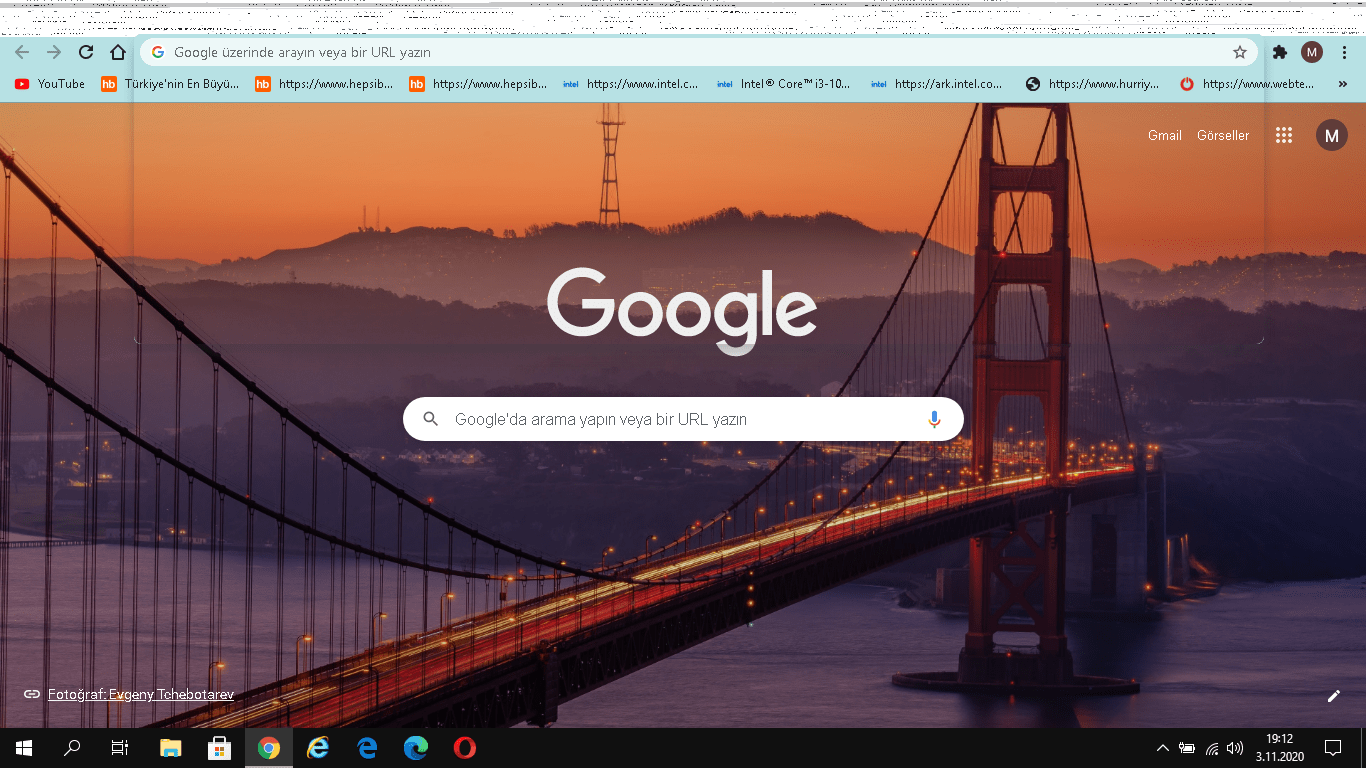1366x768 pixels.
Task: Open the https://ark.intel.co... bookmark
Action: pos(937,84)
